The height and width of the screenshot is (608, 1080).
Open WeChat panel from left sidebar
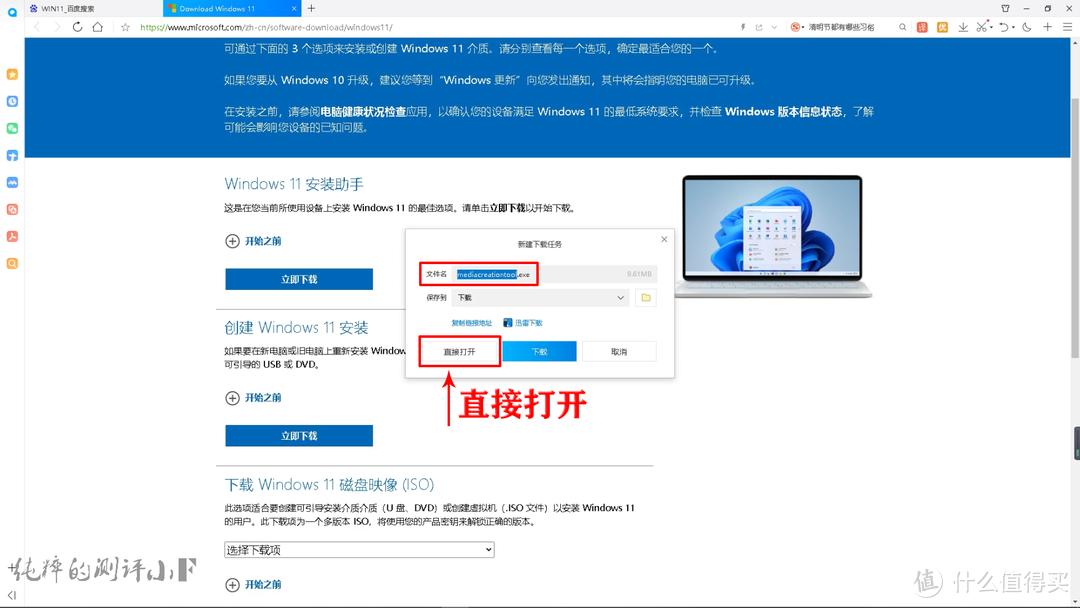tap(12, 129)
